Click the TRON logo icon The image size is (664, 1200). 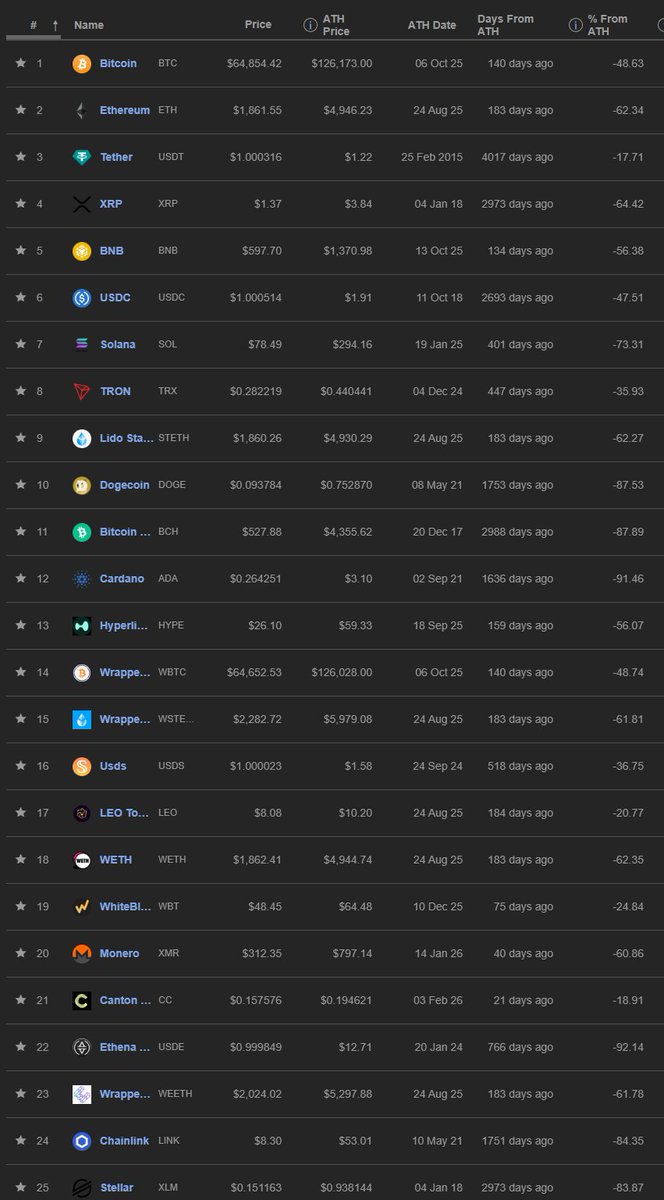82,391
